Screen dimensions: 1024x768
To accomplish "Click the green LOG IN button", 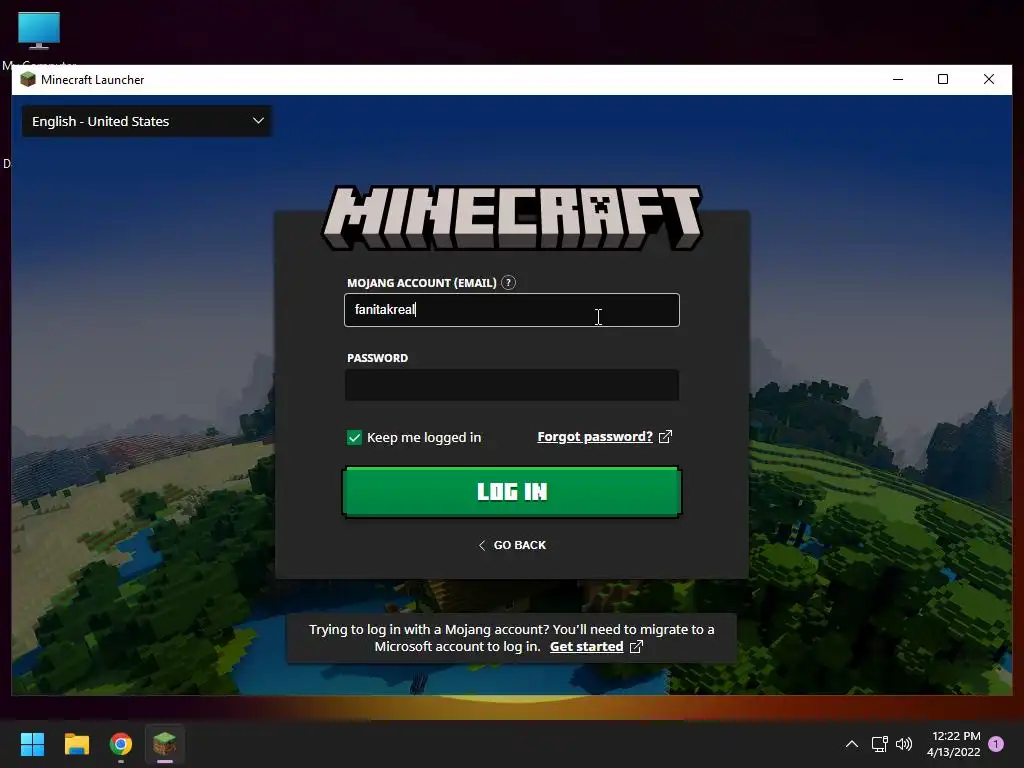I will pyautogui.click(x=512, y=492).
